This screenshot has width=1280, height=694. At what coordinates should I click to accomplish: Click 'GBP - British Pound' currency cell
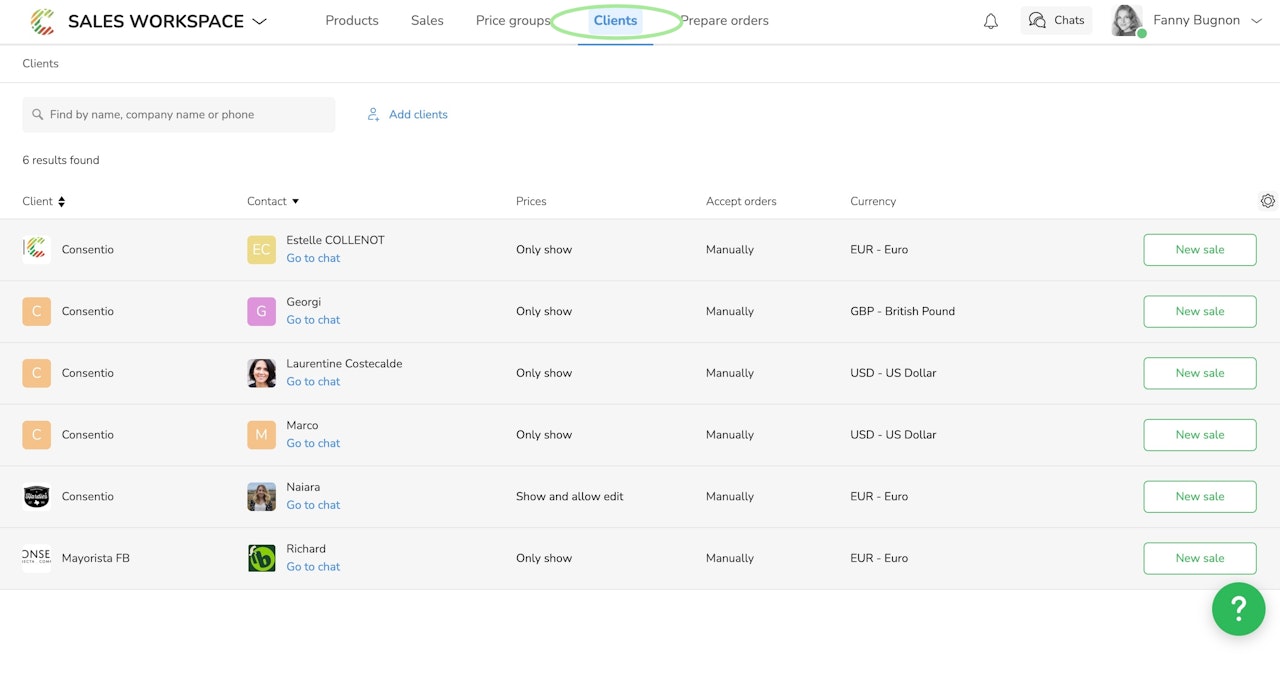902,311
